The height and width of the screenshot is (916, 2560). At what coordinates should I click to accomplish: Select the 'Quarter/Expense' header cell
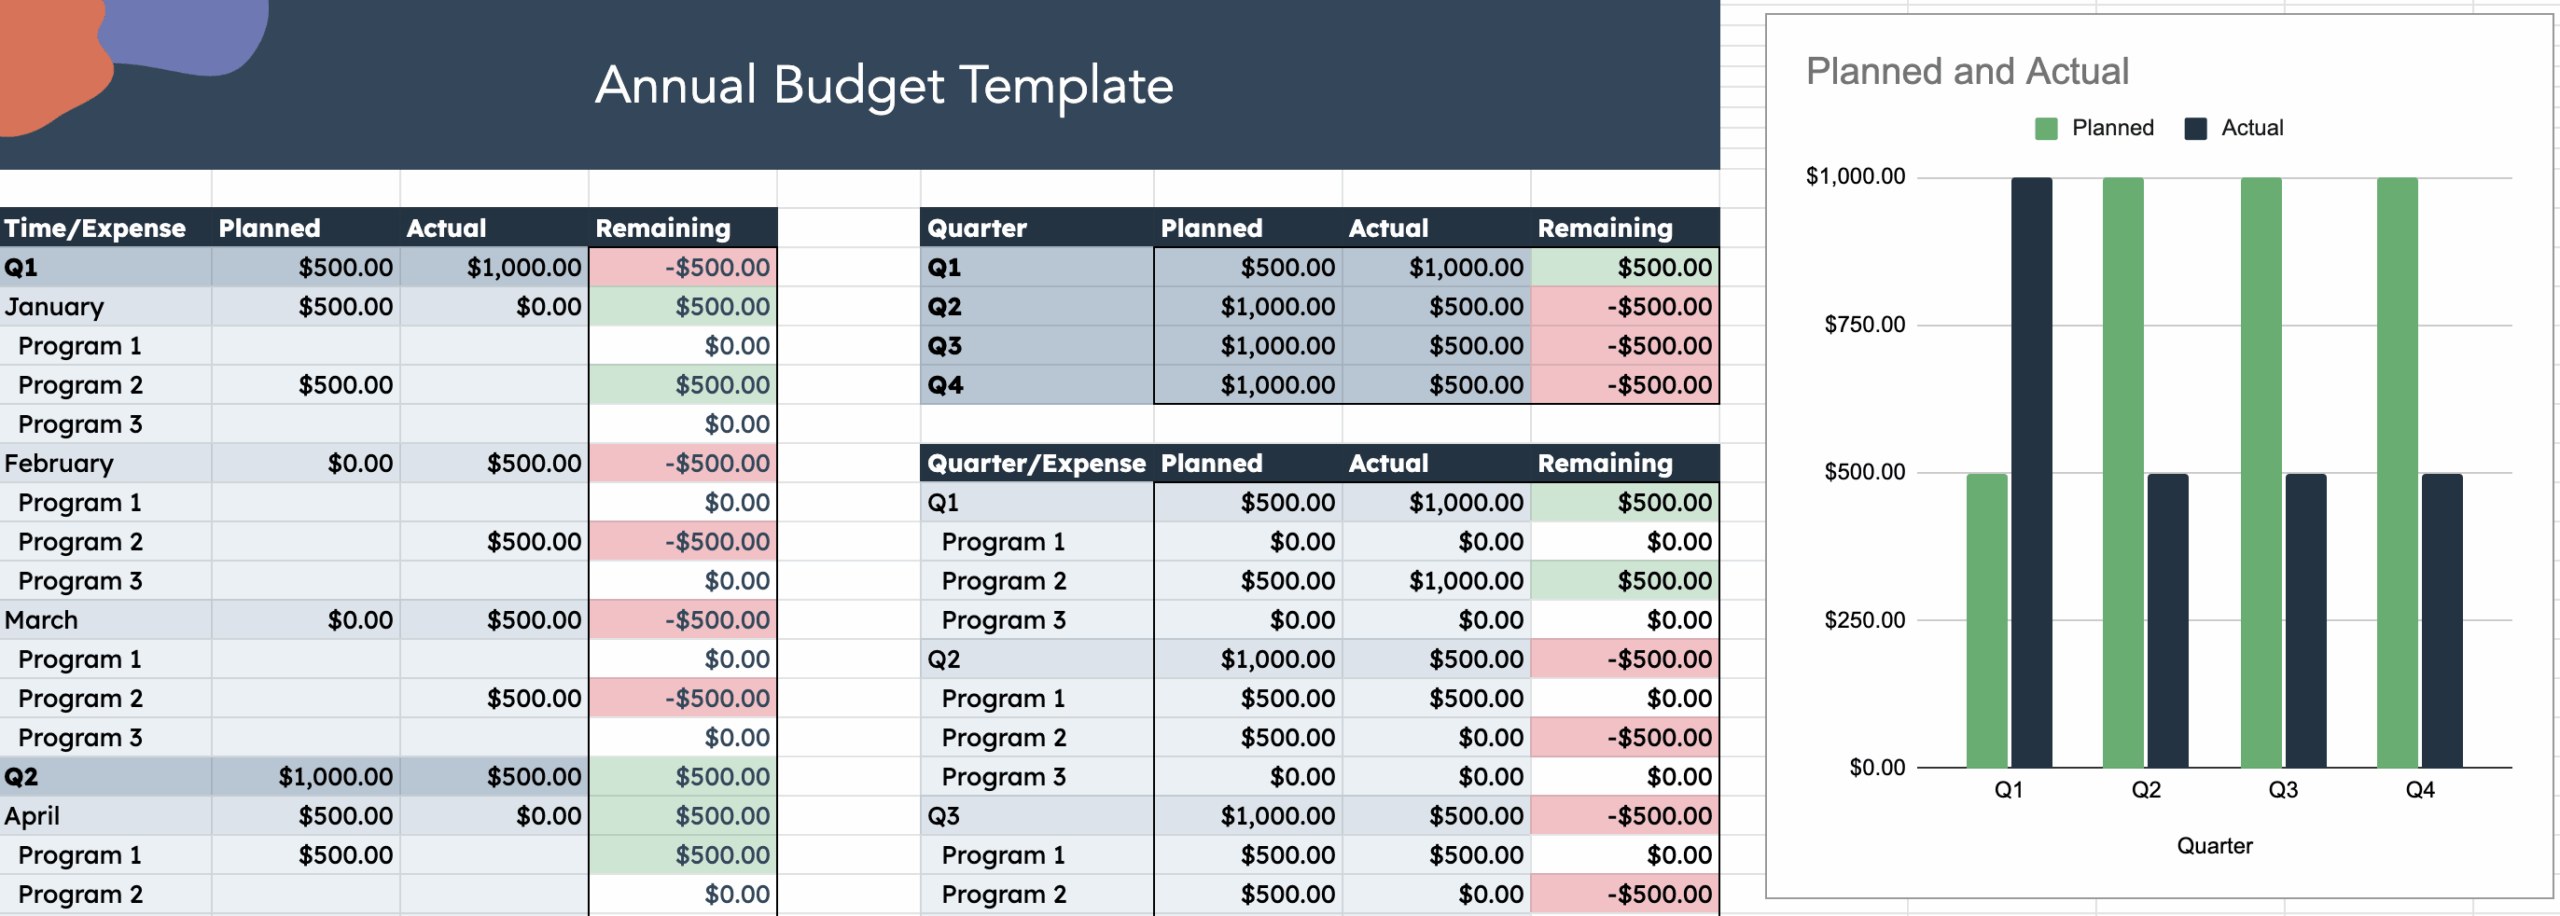1036,463
